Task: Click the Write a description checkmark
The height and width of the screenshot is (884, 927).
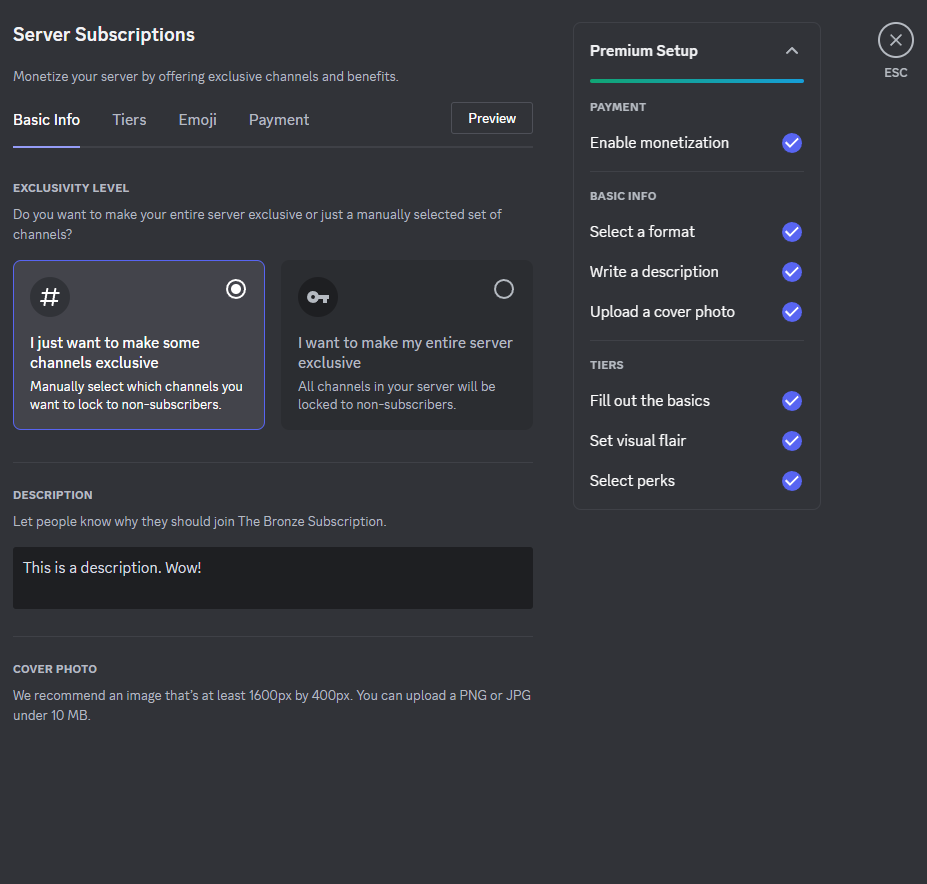Action: pyautogui.click(x=792, y=272)
